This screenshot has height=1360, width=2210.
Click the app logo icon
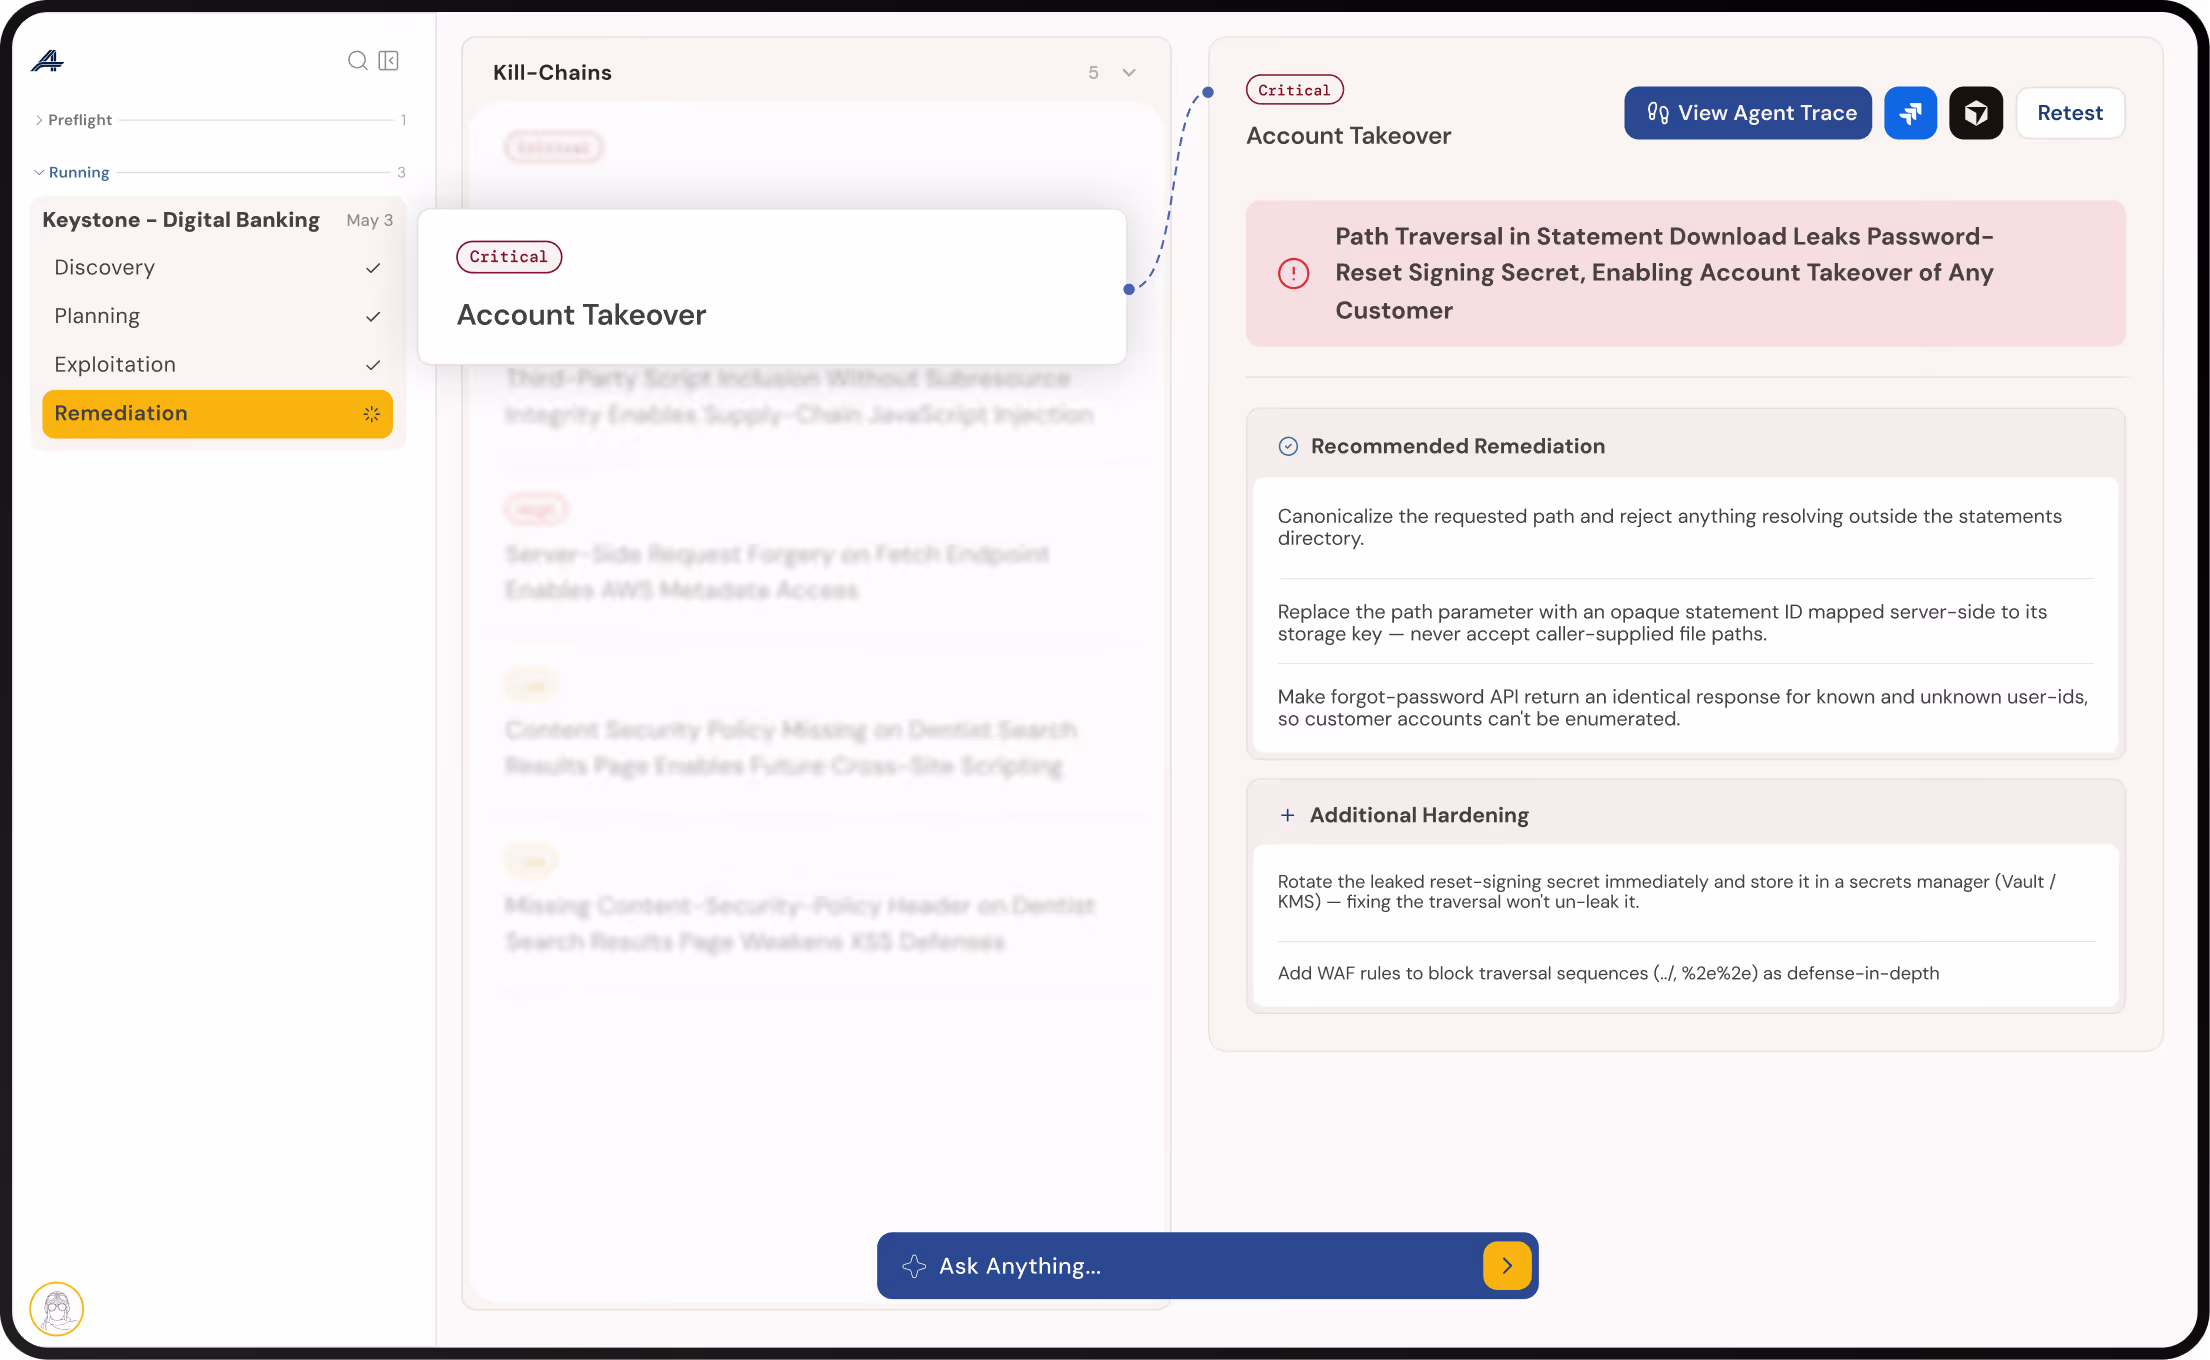(47, 61)
